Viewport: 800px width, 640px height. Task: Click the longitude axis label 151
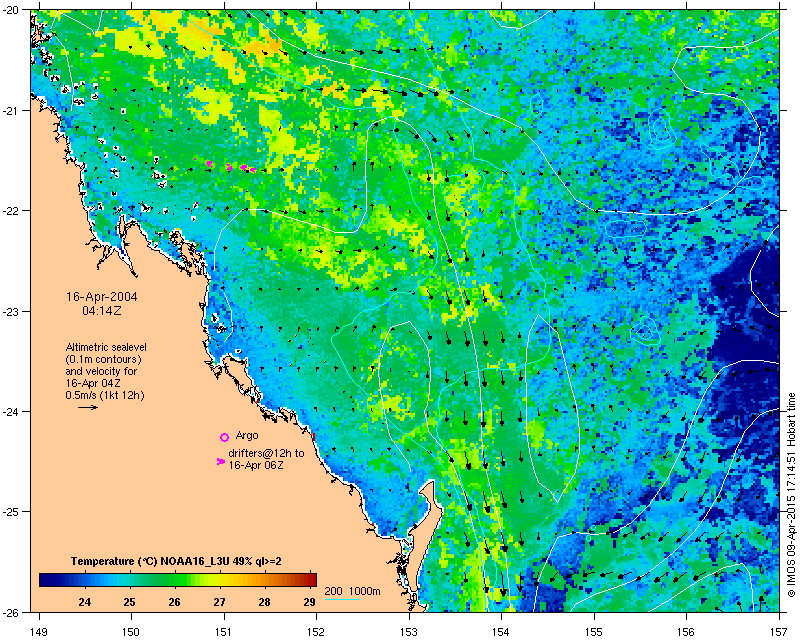pos(224,632)
